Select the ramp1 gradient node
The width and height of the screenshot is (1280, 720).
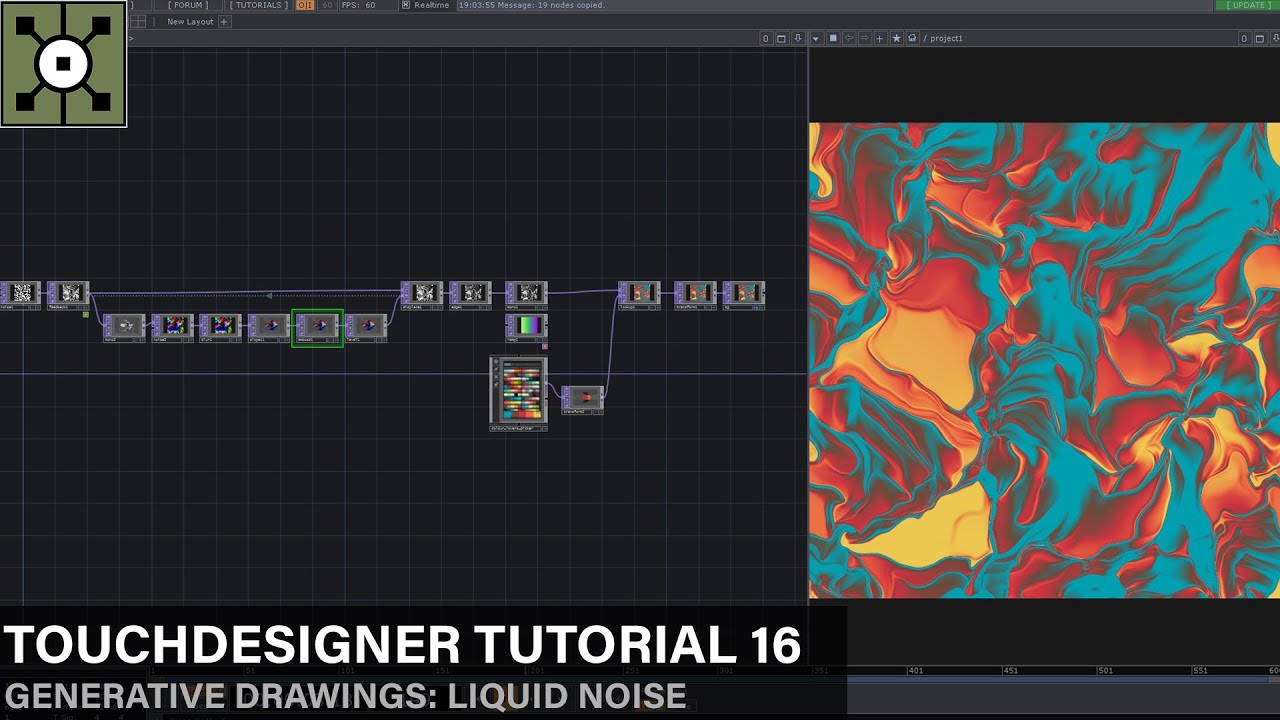coord(526,327)
